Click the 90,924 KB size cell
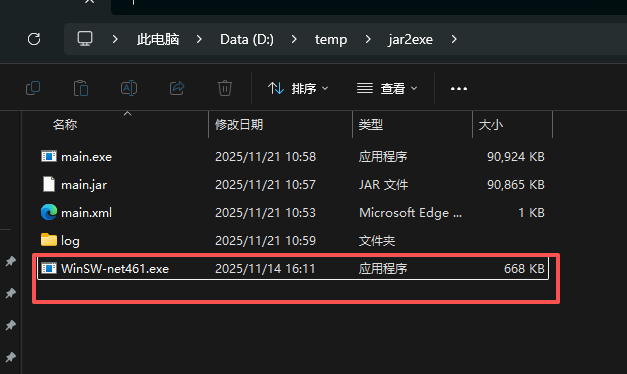627x374 pixels. tap(516, 156)
